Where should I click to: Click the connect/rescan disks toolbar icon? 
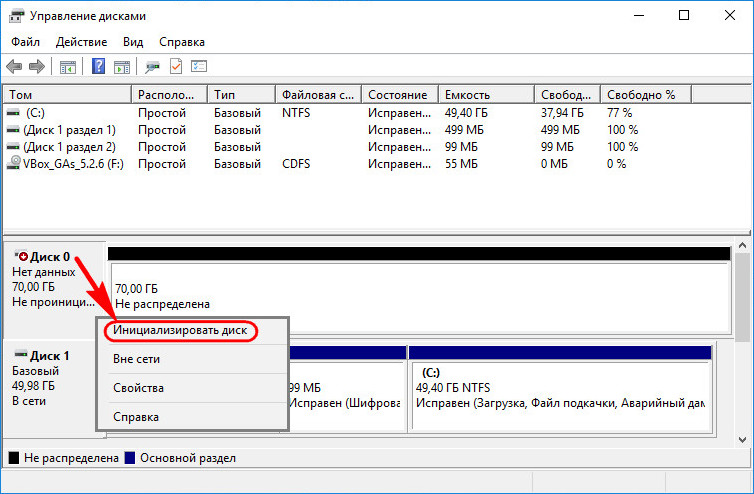152,67
